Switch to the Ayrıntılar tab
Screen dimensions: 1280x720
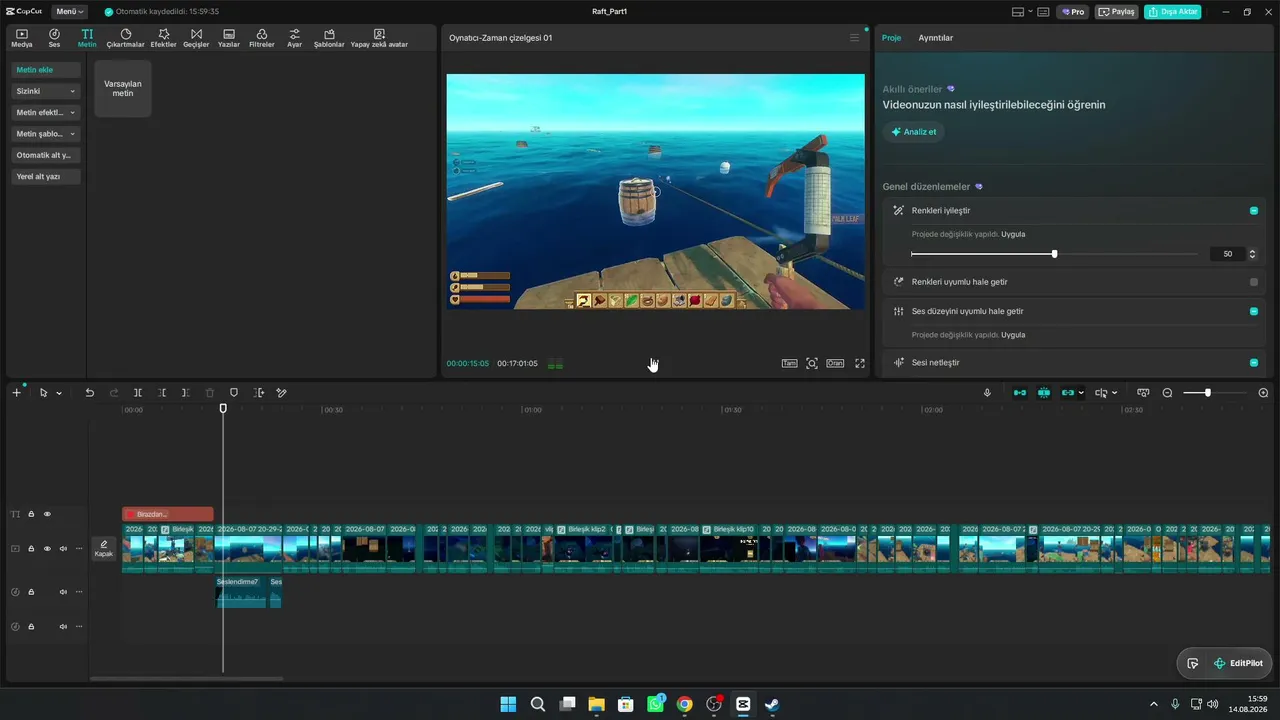pos(936,38)
